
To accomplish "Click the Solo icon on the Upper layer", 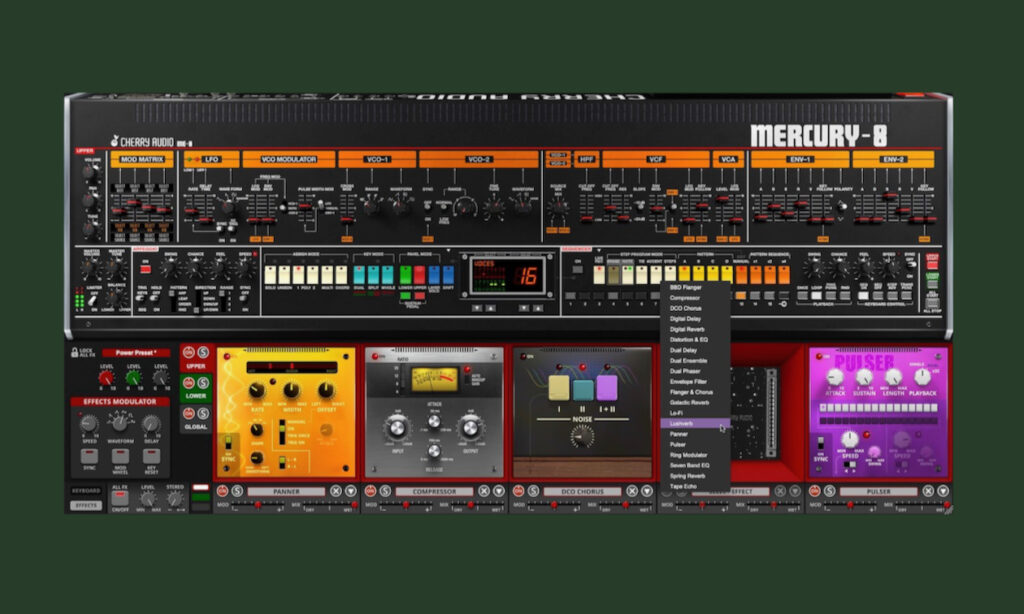I will coord(202,352).
